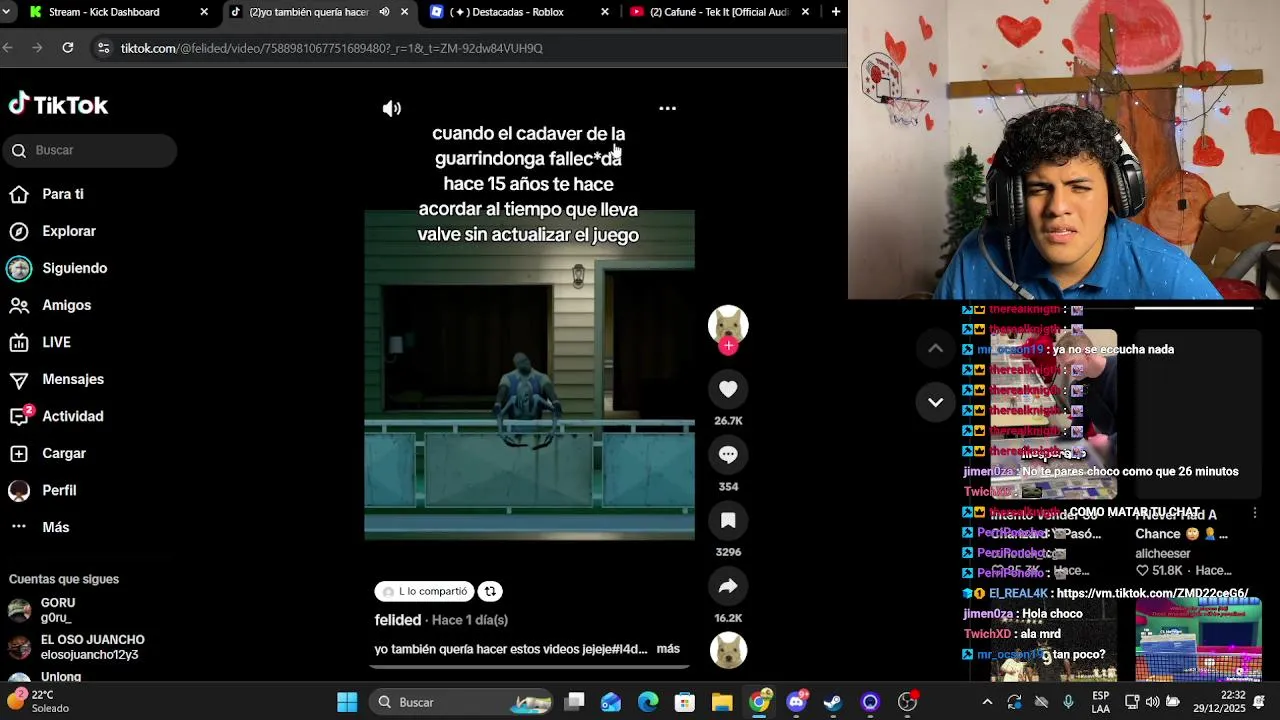The image size is (1280, 720).
Task: Open the related-videos panel kebab menu
Action: pyautogui.click(x=1255, y=513)
